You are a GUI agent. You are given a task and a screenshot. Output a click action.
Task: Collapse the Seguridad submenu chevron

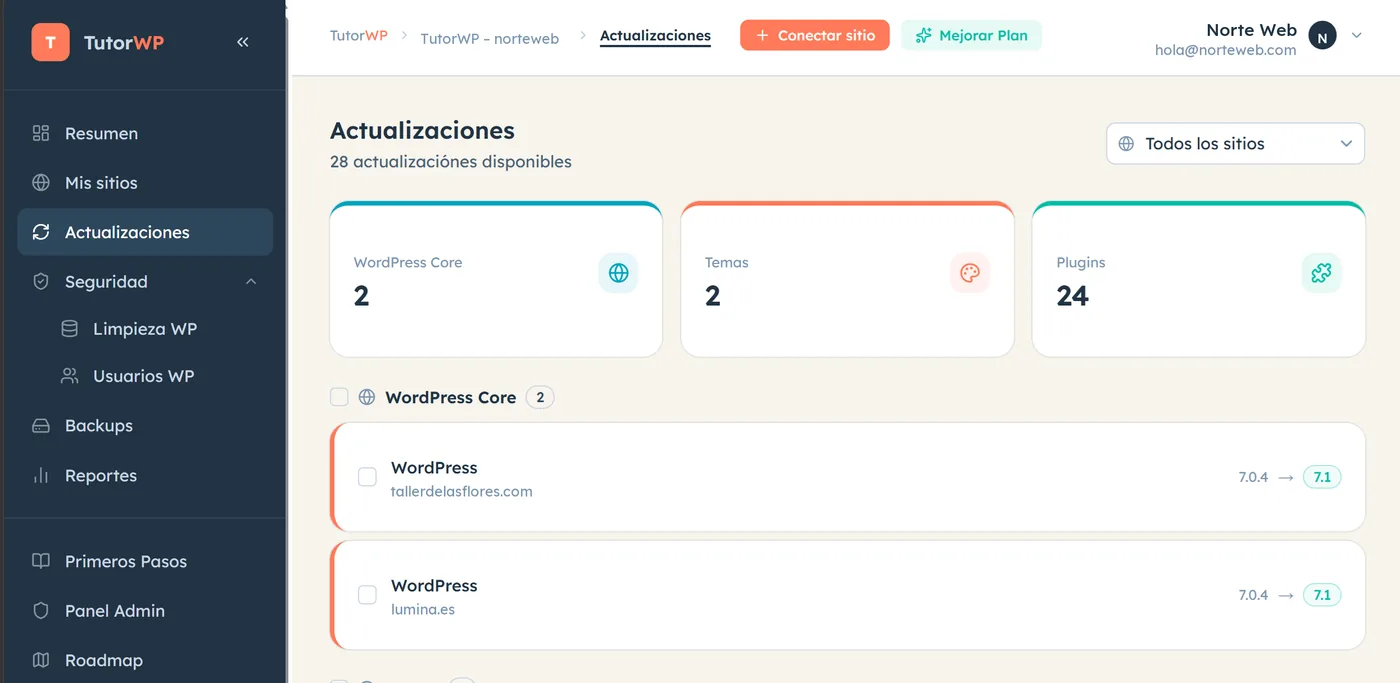coord(251,282)
